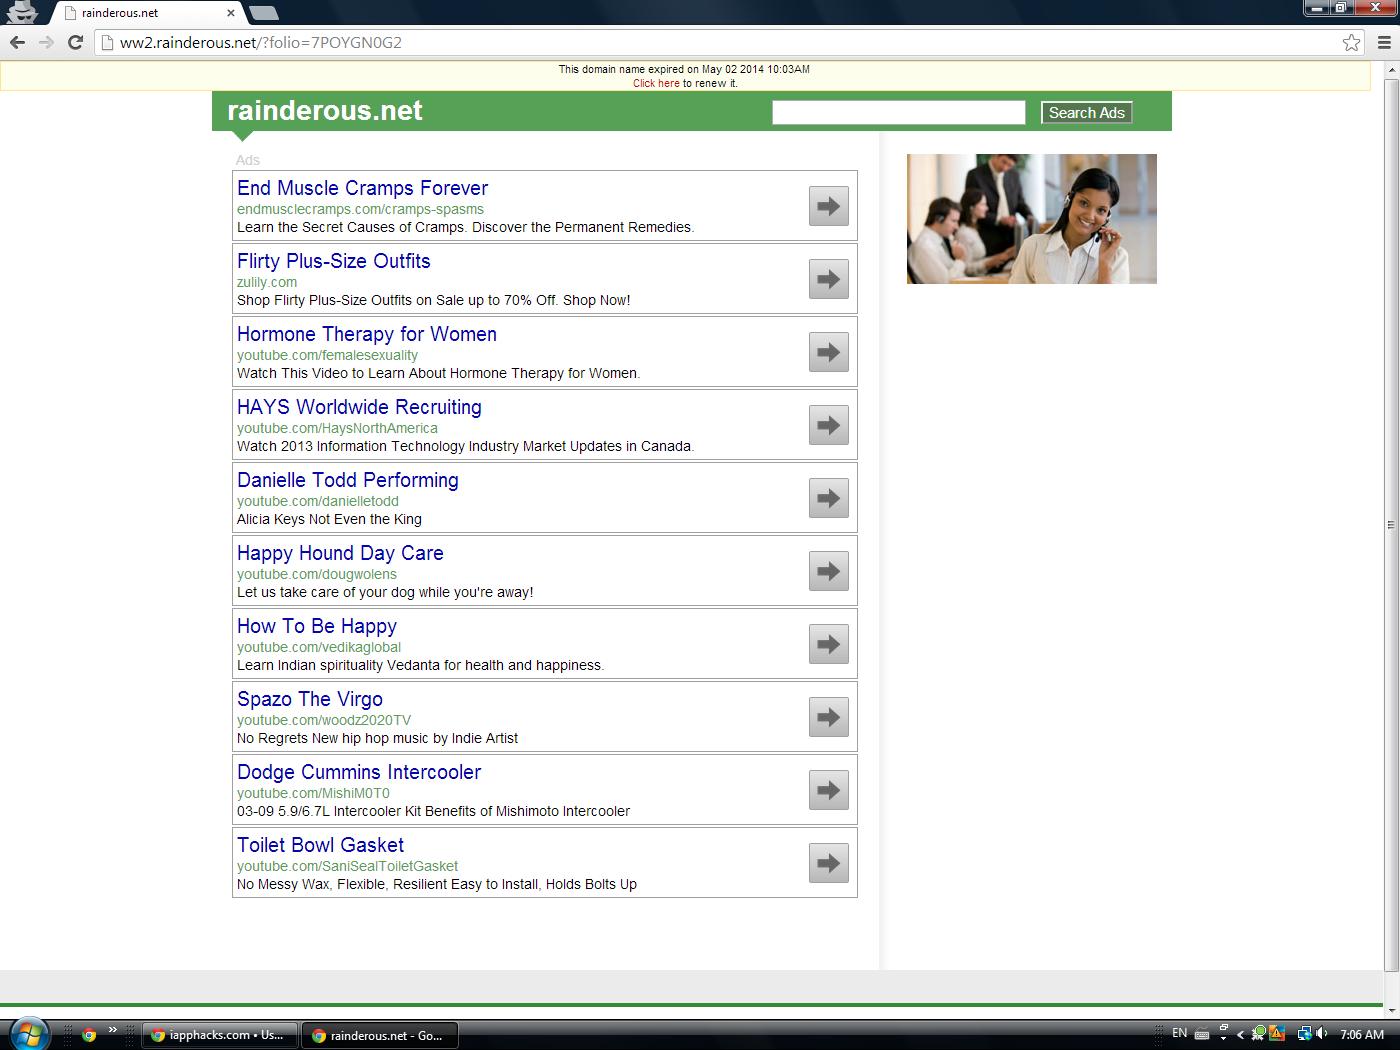The image size is (1400, 1050).
Task: Click youtube.com/HaysNorthAmerica URL text
Action: click(x=337, y=428)
